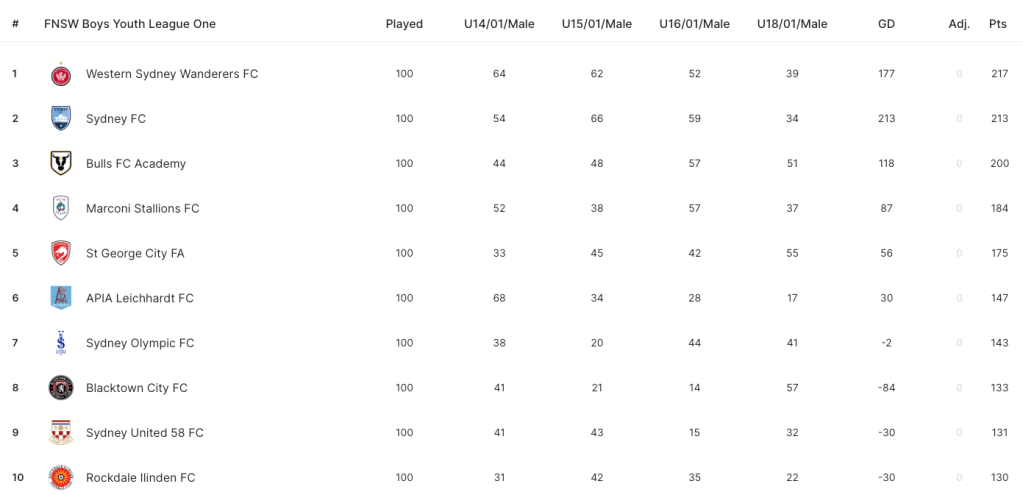The width and height of the screenshot is (1023, 495).
Task: Select the Bulls FC Academy crest icon
Action: (x=61, y=164)
